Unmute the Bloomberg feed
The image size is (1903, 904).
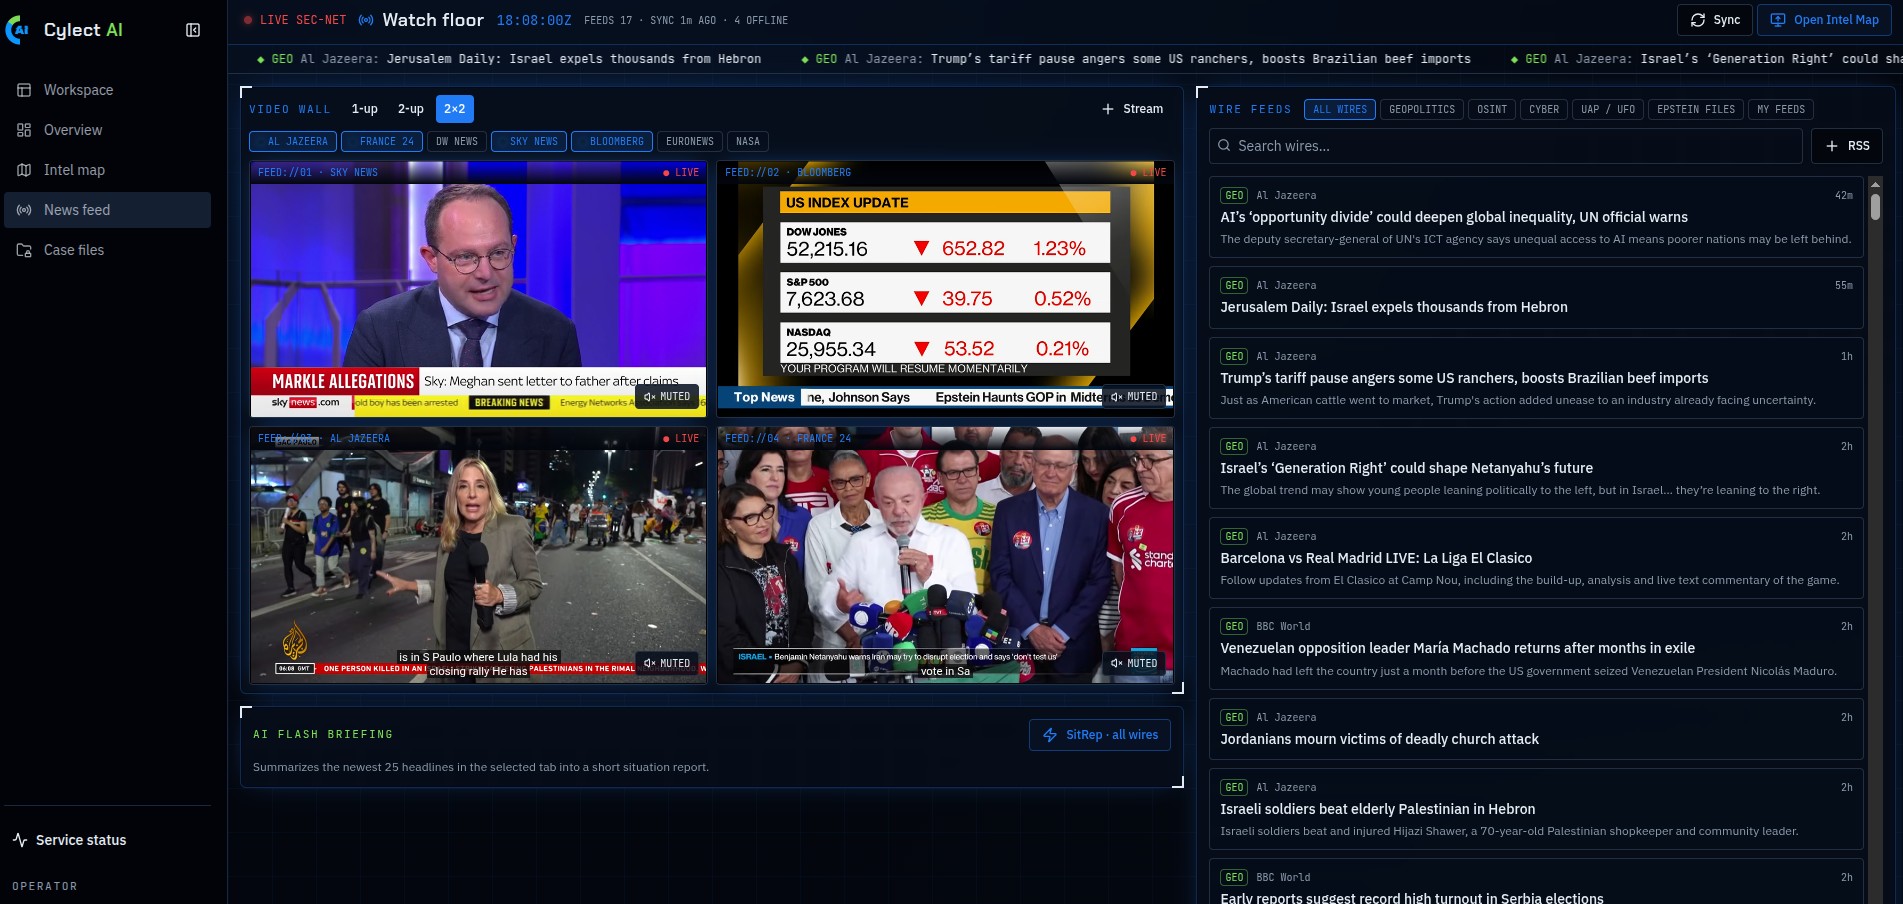coord(1134,397)
